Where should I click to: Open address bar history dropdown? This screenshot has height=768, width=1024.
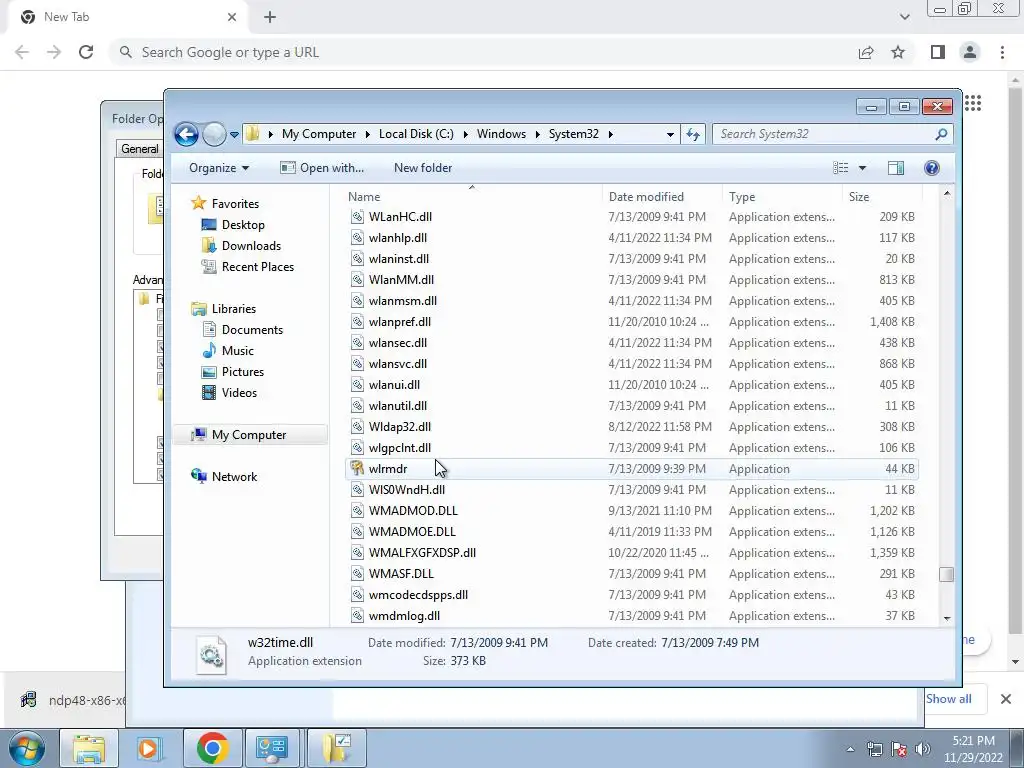[x=670, y=135]
